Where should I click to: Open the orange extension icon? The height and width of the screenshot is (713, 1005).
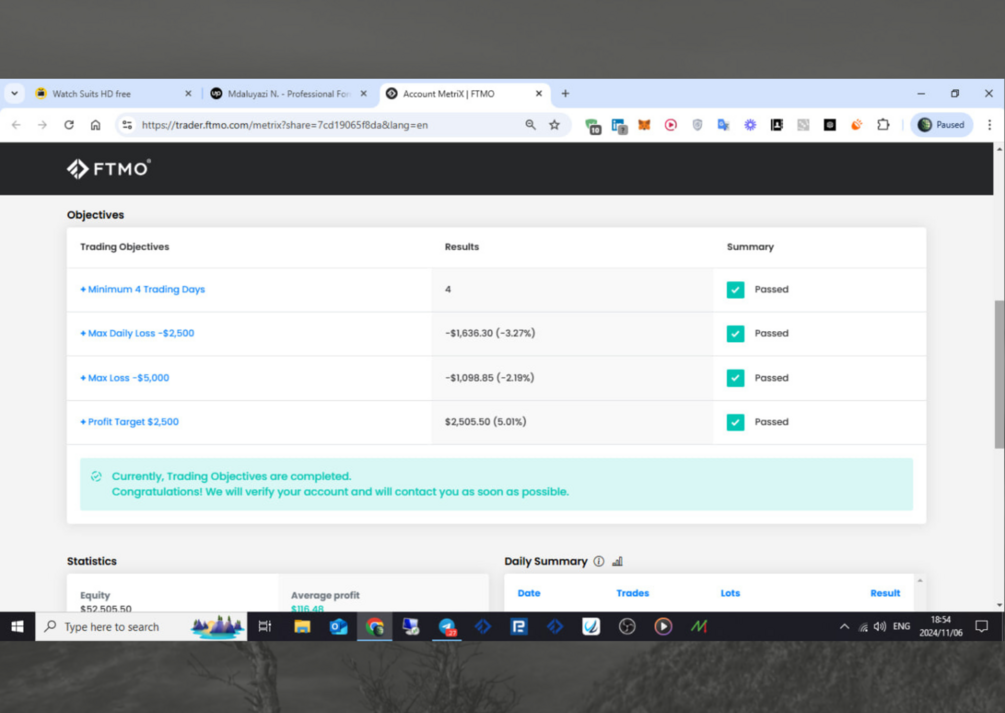(856, 125)
